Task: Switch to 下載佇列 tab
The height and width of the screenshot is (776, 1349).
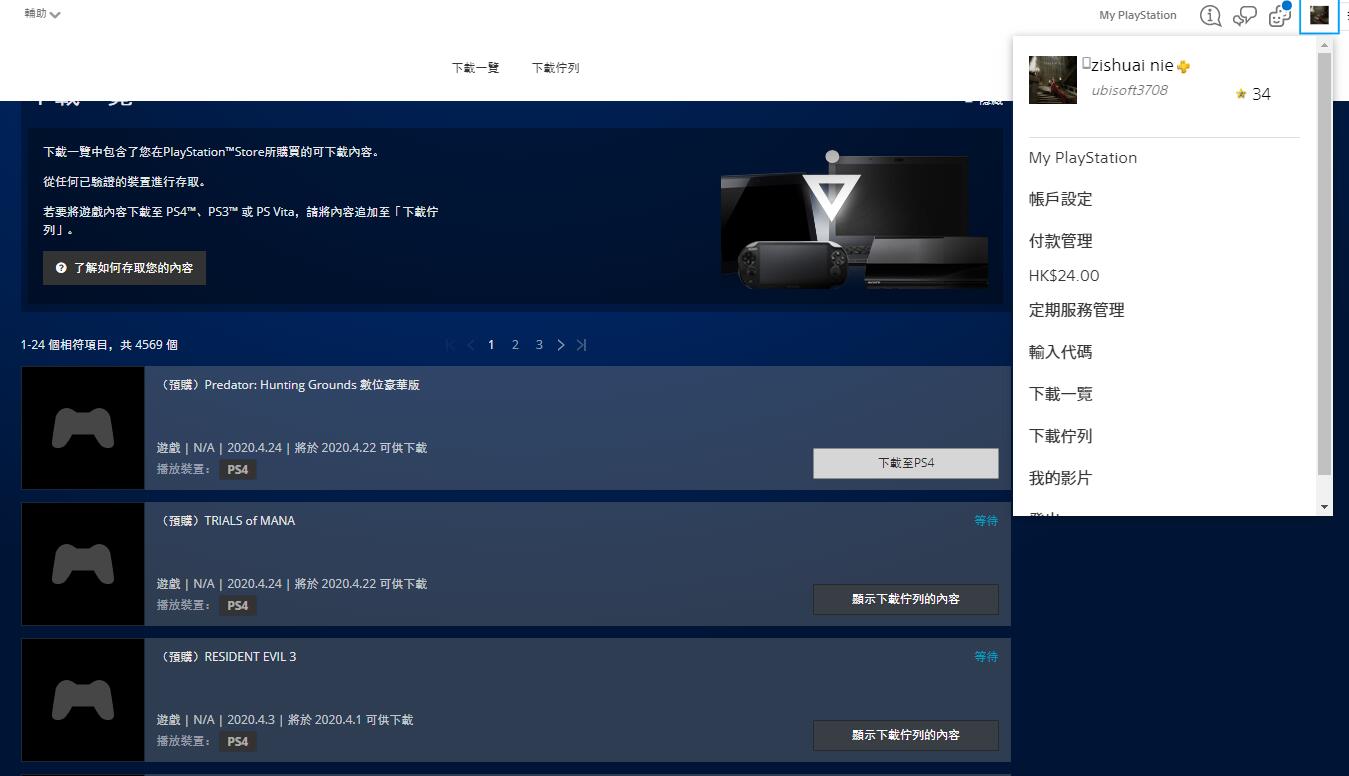Action: (555, 68)
